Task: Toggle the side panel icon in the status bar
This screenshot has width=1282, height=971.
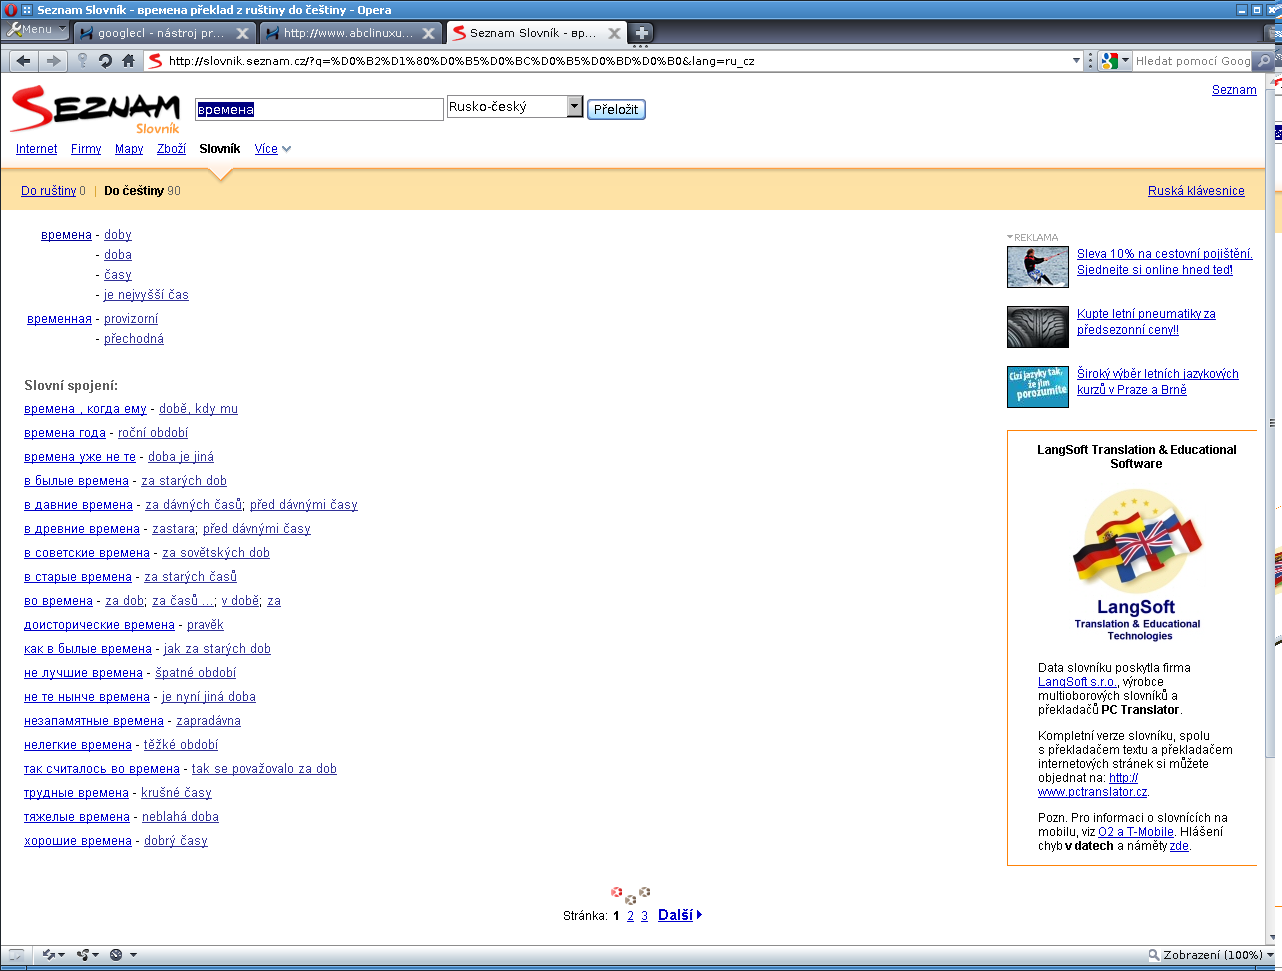Action: pos(16,955)
